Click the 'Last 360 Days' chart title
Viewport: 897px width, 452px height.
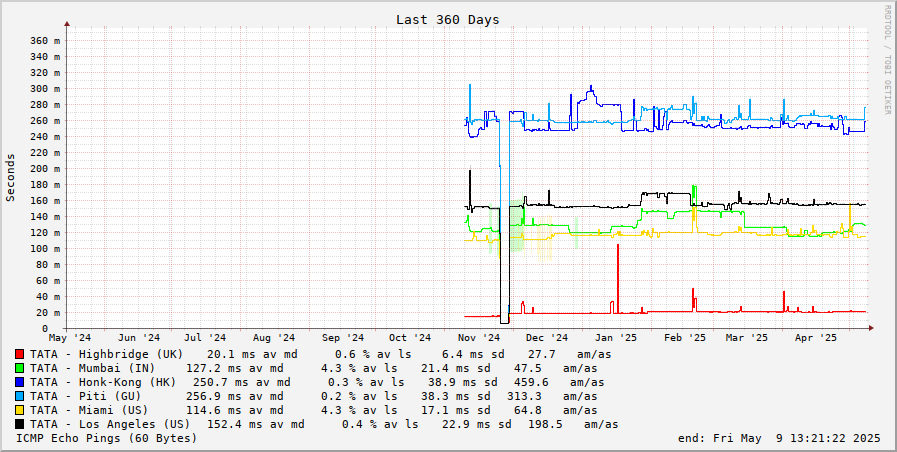pos(448,19)
